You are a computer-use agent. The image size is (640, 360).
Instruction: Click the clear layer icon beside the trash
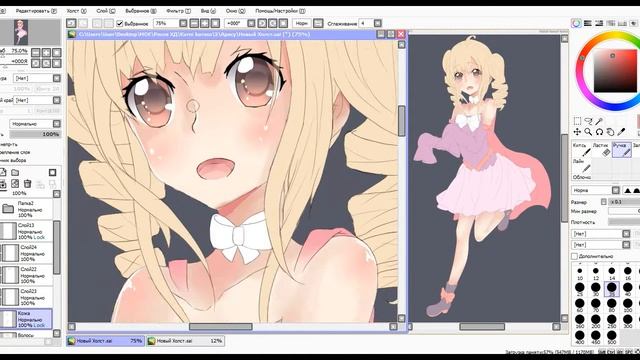pos(15,184)
